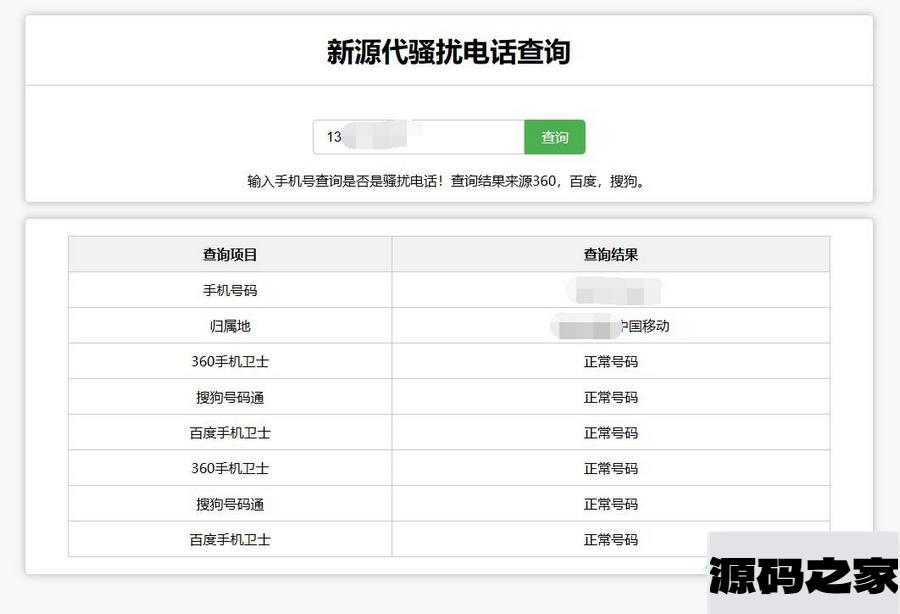Click the 查询项目 column header

(230, 254)
